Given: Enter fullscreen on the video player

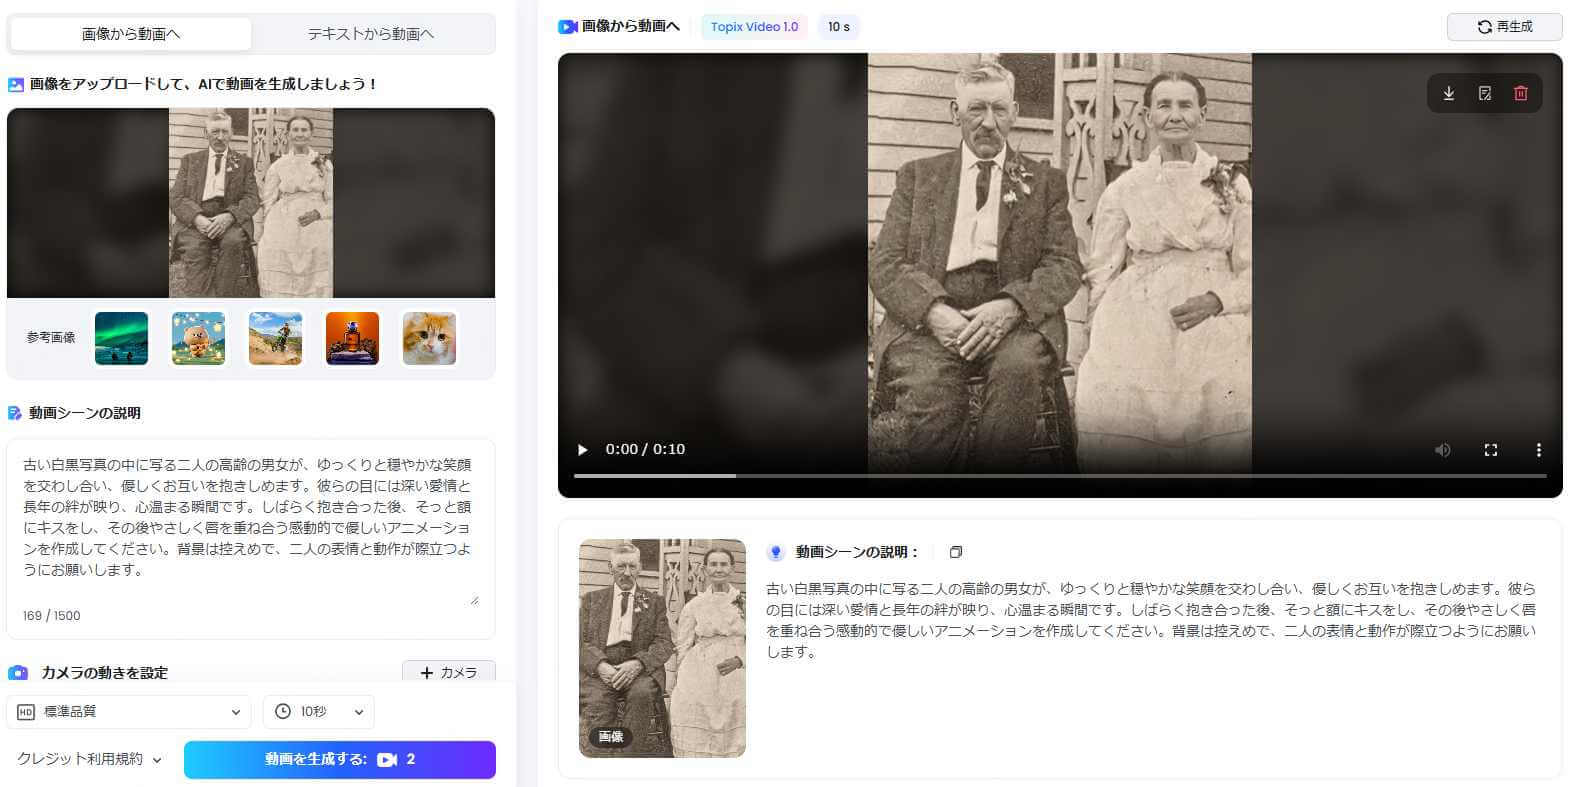Looking at the screenshot, I should point(1490,450).
